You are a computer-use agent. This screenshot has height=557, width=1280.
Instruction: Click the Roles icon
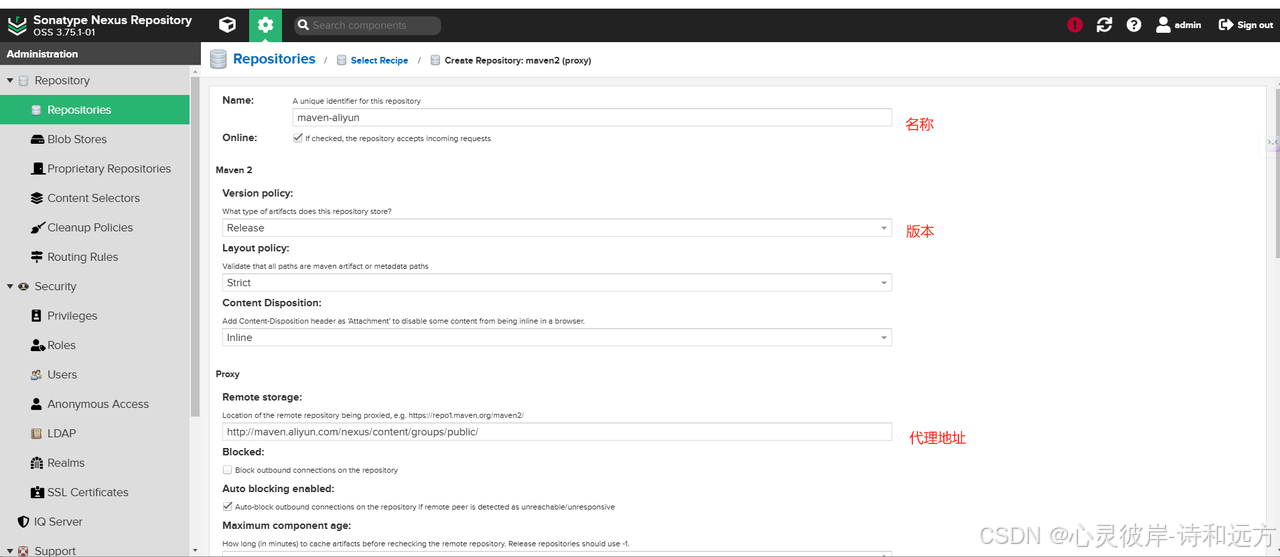coord(37,345)
